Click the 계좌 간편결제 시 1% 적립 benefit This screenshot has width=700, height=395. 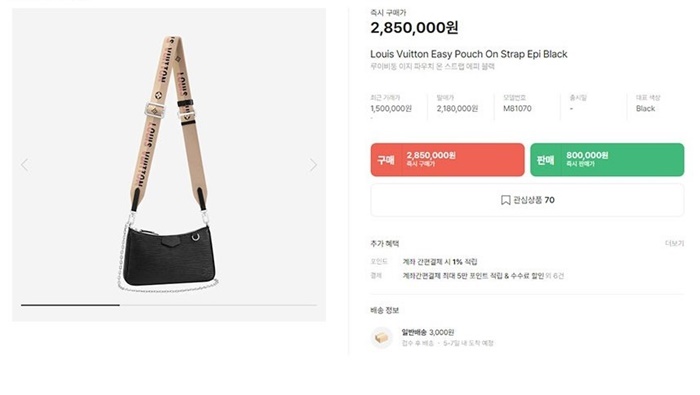pos(440,262)
